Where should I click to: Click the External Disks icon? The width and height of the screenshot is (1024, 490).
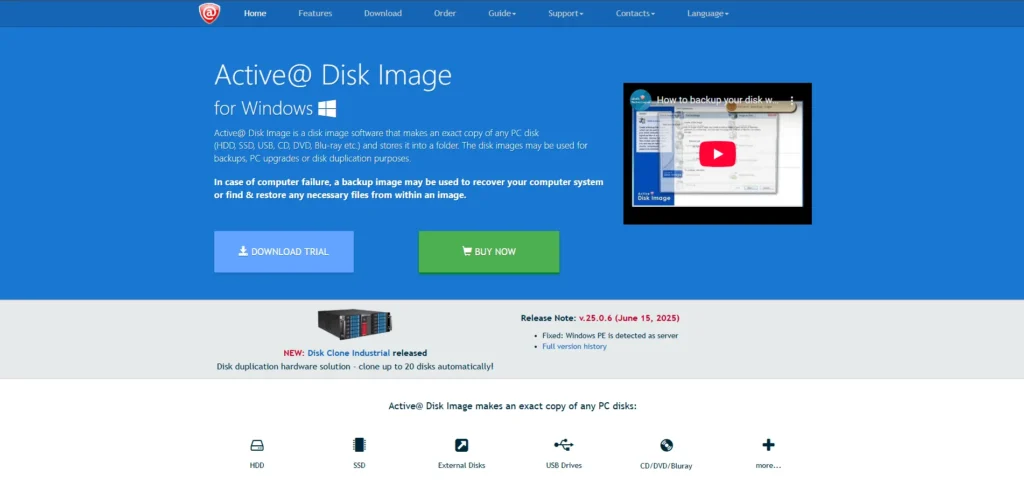click(461, 445)
